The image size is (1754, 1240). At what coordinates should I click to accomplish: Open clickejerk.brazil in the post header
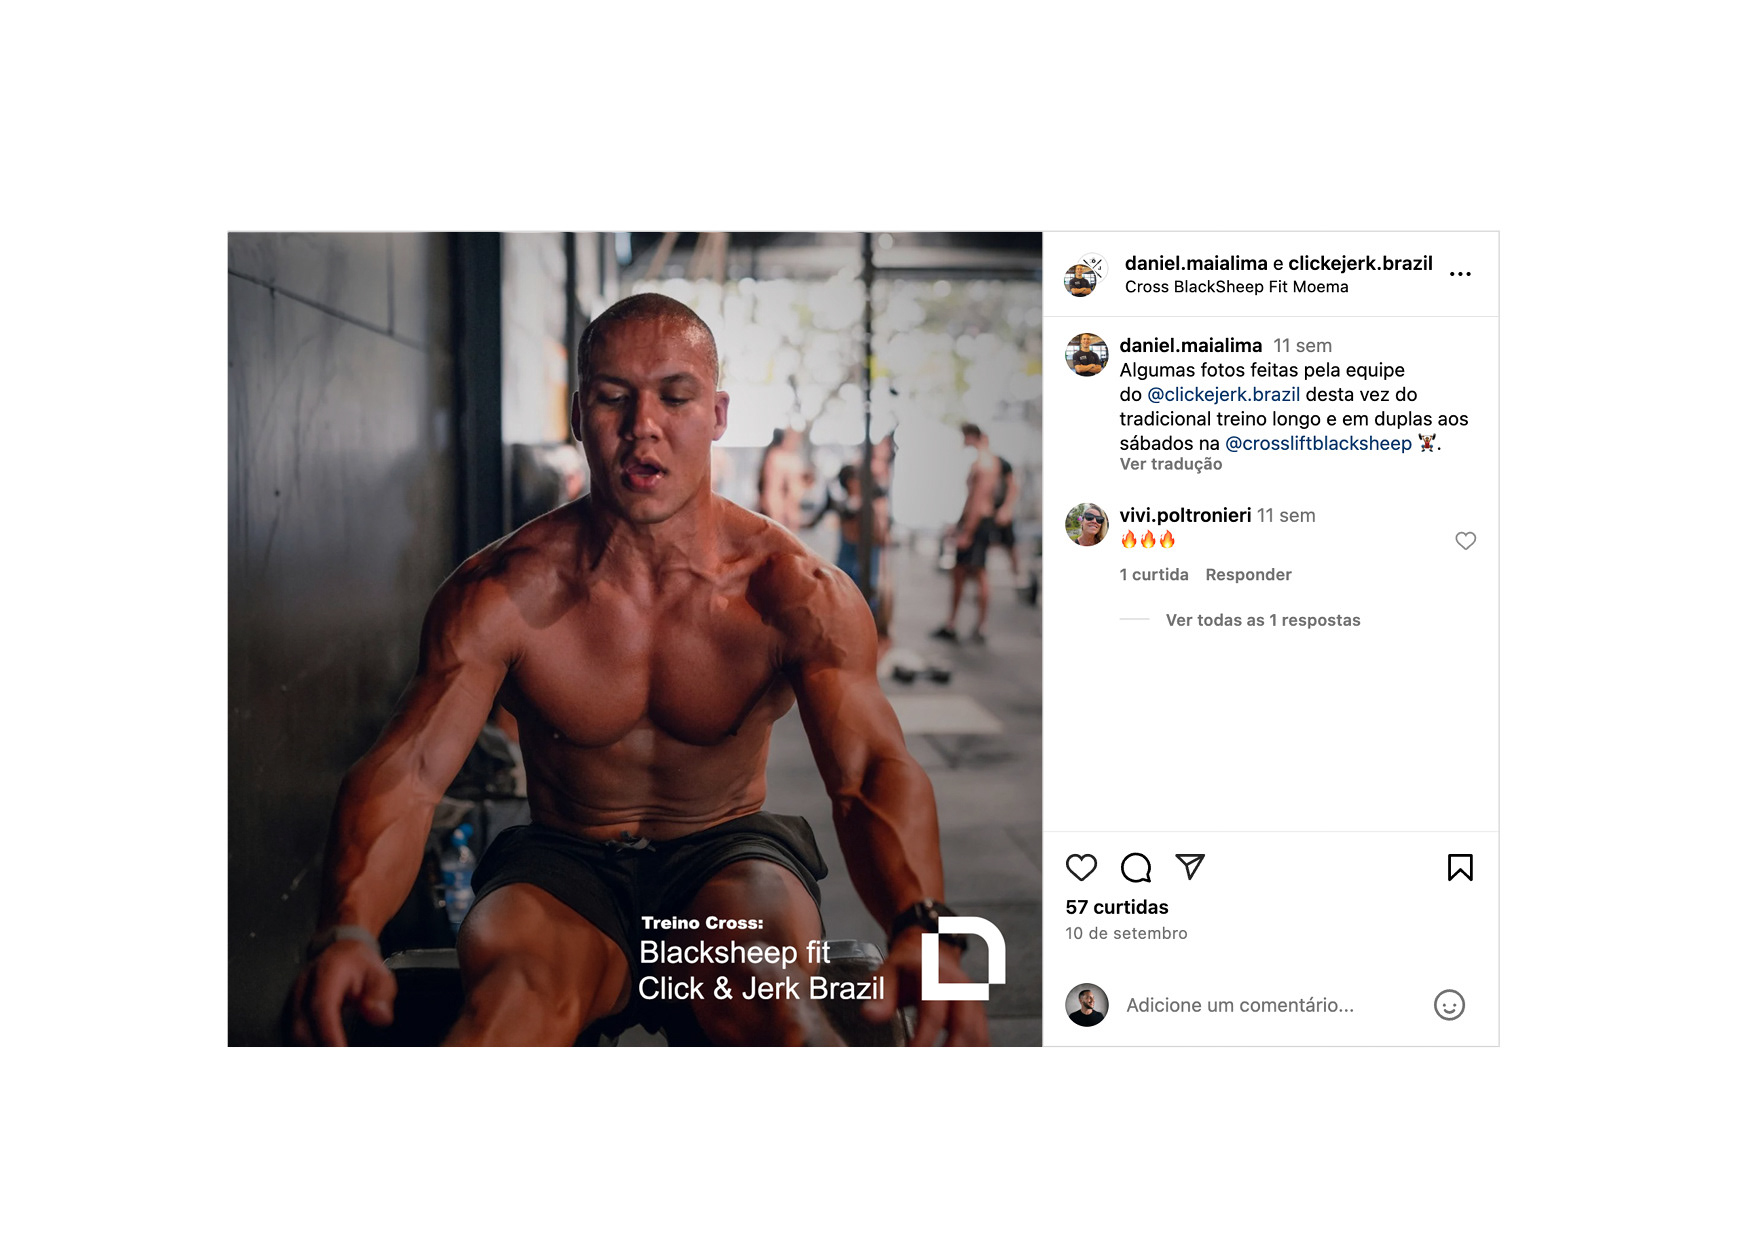[1360, 263]
